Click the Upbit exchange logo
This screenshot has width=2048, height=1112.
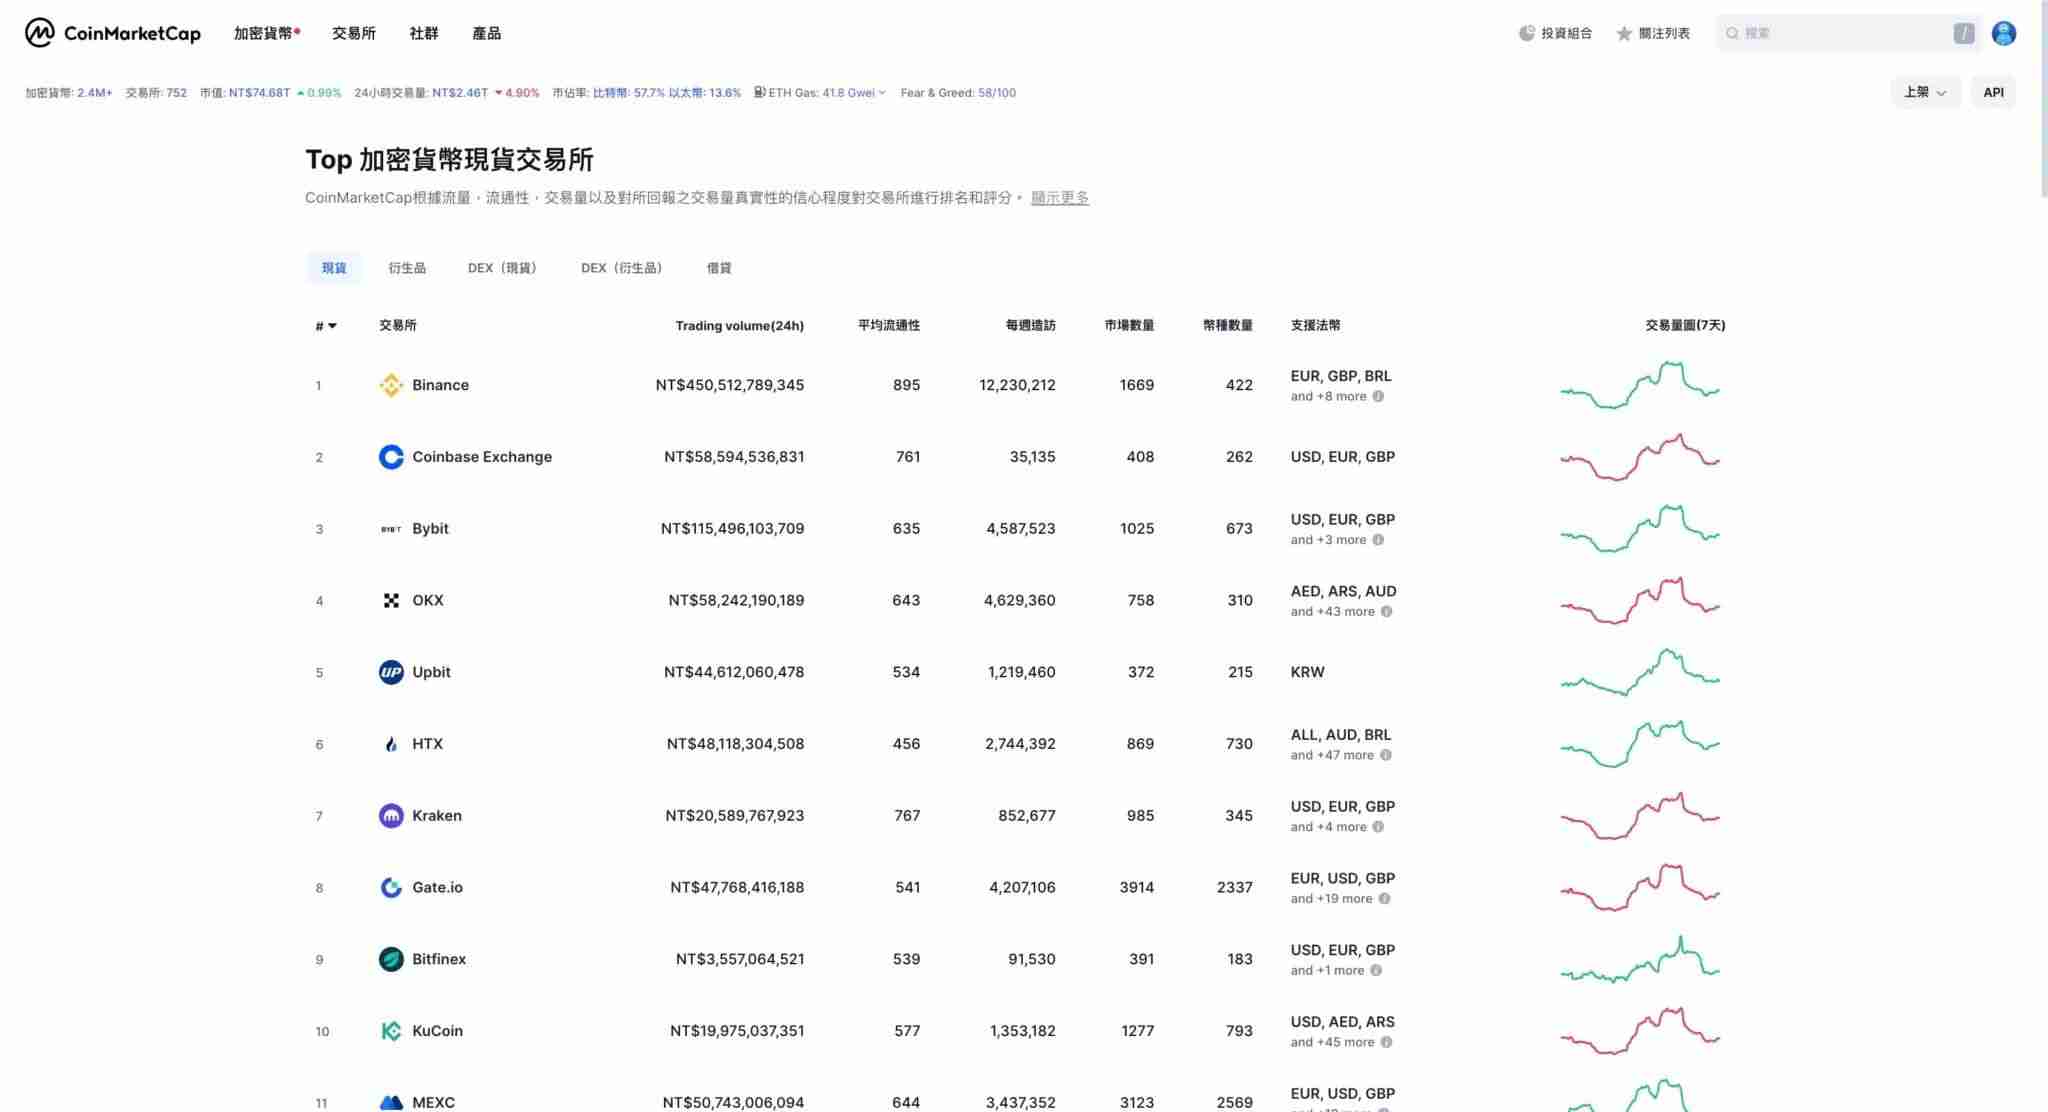tap(391, 672)
